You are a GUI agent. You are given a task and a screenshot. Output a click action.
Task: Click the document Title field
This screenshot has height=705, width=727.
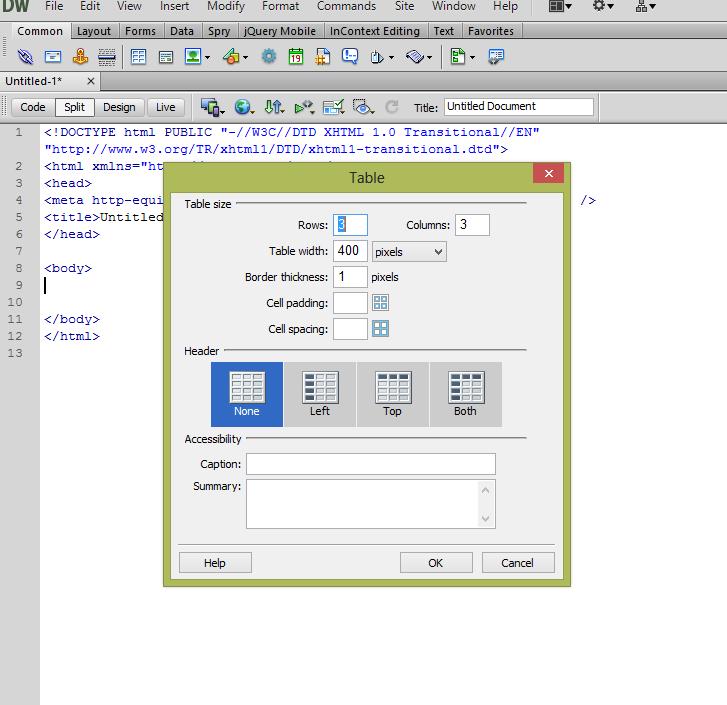(518, 107)
